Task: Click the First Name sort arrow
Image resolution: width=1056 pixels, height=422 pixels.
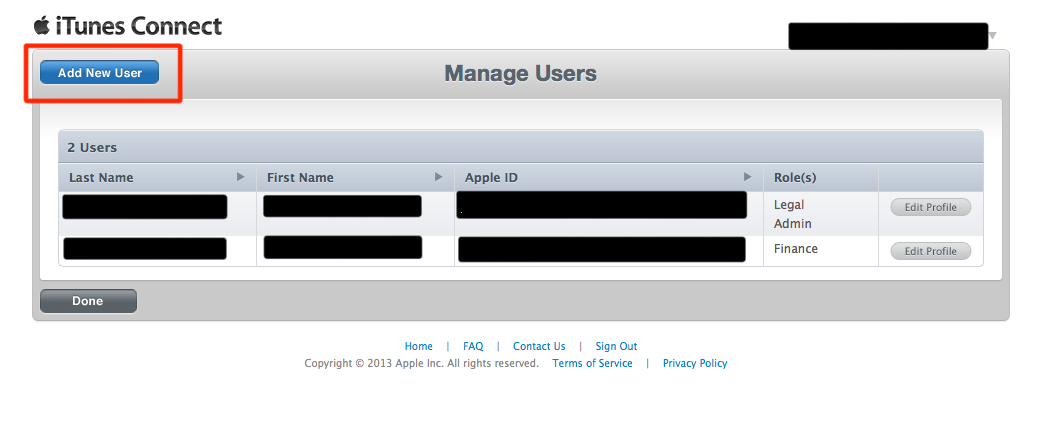Action: coord(439,177)
